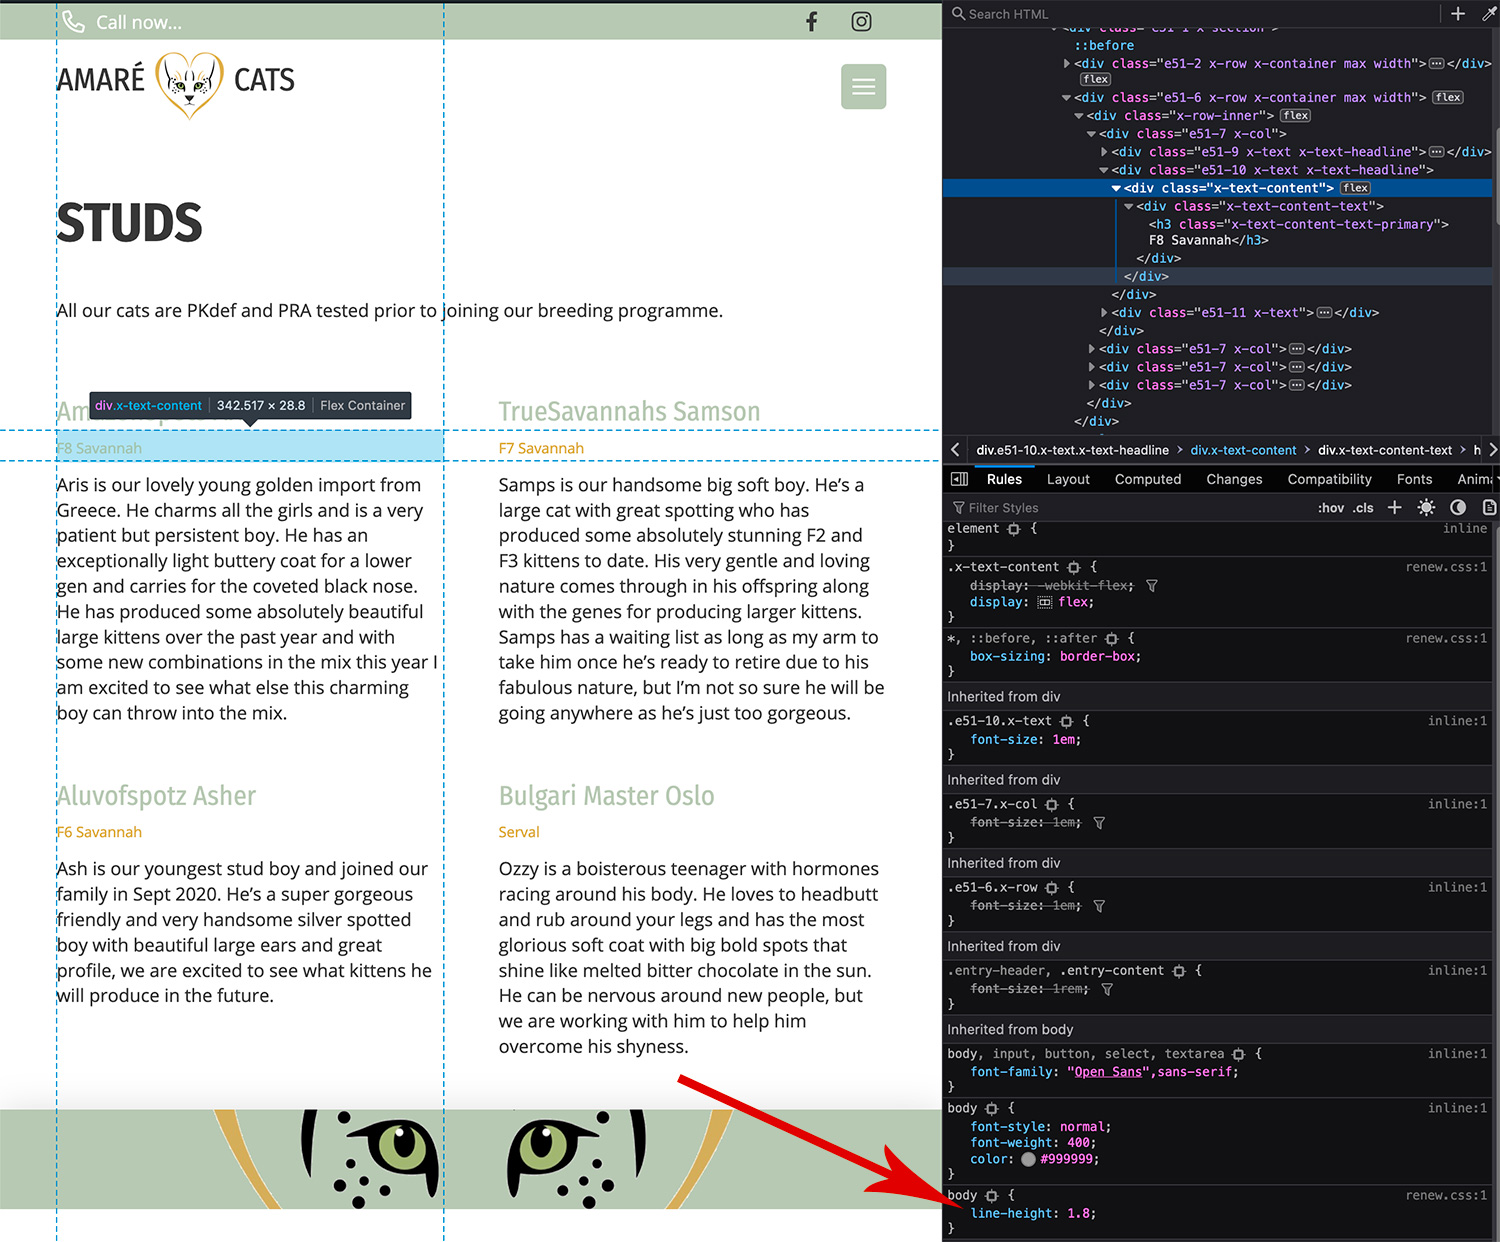Click the plus icon beside Search HTML
Image resolution: width=1500 pixels, height=1242 pixels.
point(1458,14)
